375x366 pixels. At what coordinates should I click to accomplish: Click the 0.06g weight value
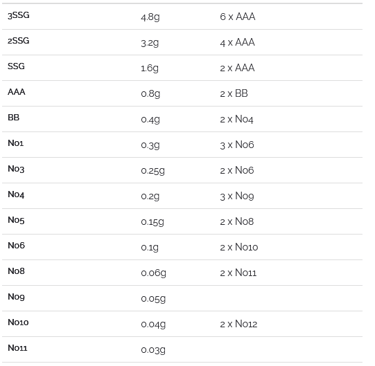tap(153, 273)
